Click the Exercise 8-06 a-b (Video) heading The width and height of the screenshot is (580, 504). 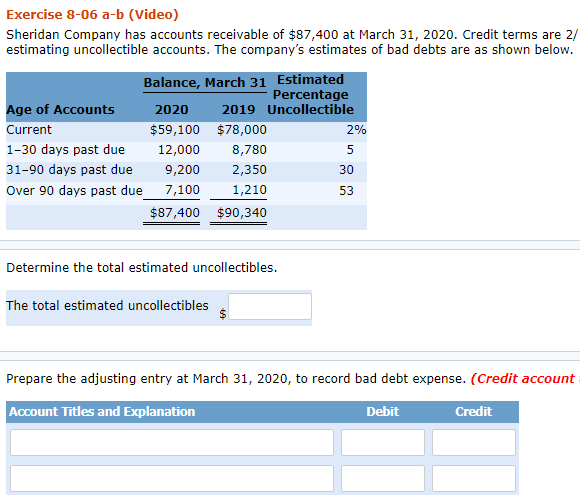click(x=92, y=14)
